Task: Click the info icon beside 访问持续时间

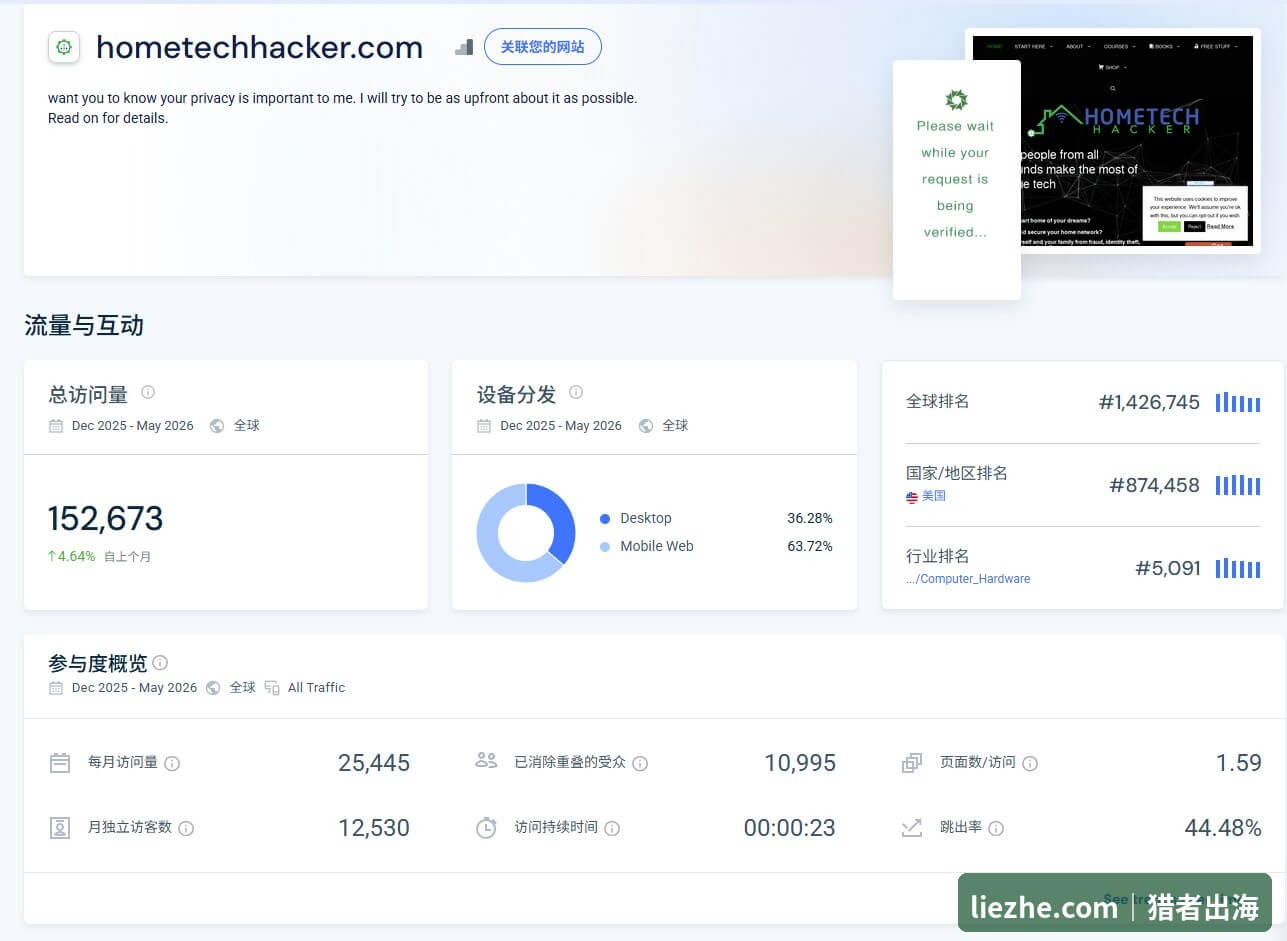Action: click(x=612, y=829)
